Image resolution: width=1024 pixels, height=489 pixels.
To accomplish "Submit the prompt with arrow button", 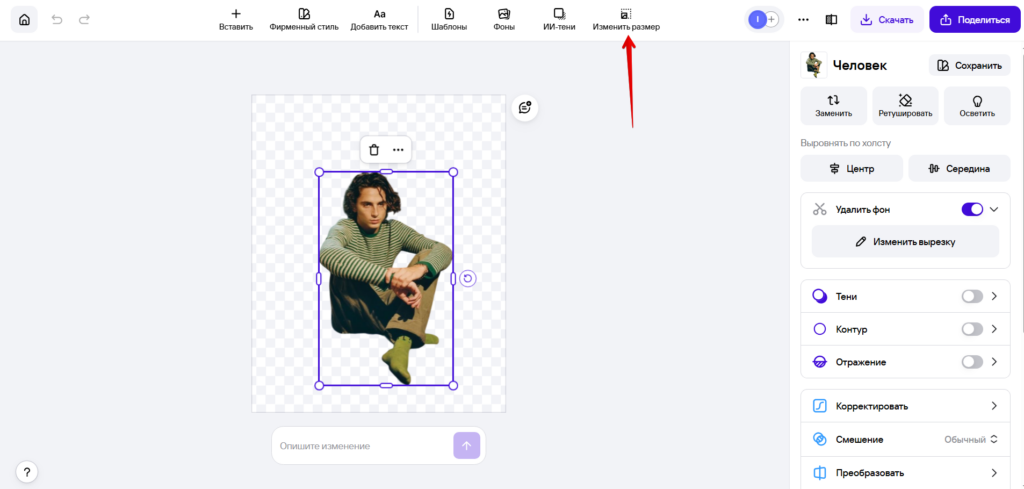I will coord(466,445).
